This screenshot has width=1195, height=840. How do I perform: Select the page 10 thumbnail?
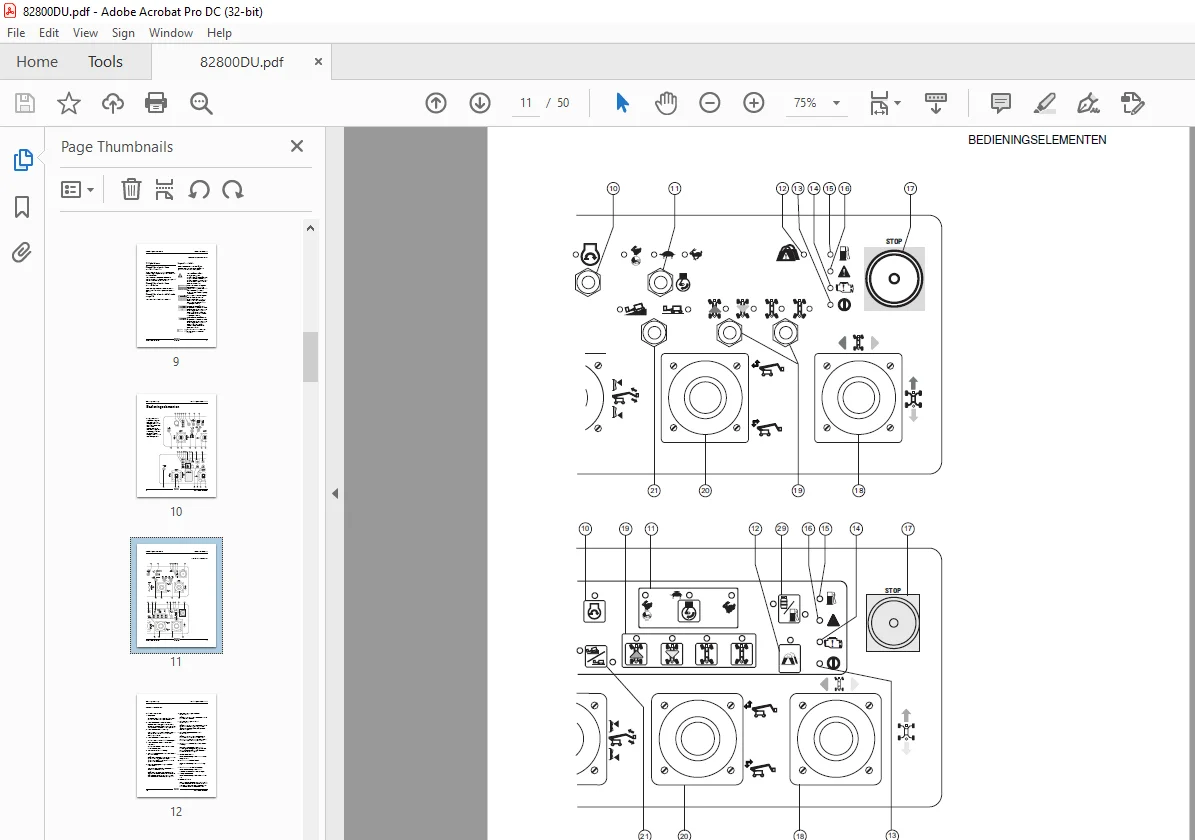click(x=176, y=446)
